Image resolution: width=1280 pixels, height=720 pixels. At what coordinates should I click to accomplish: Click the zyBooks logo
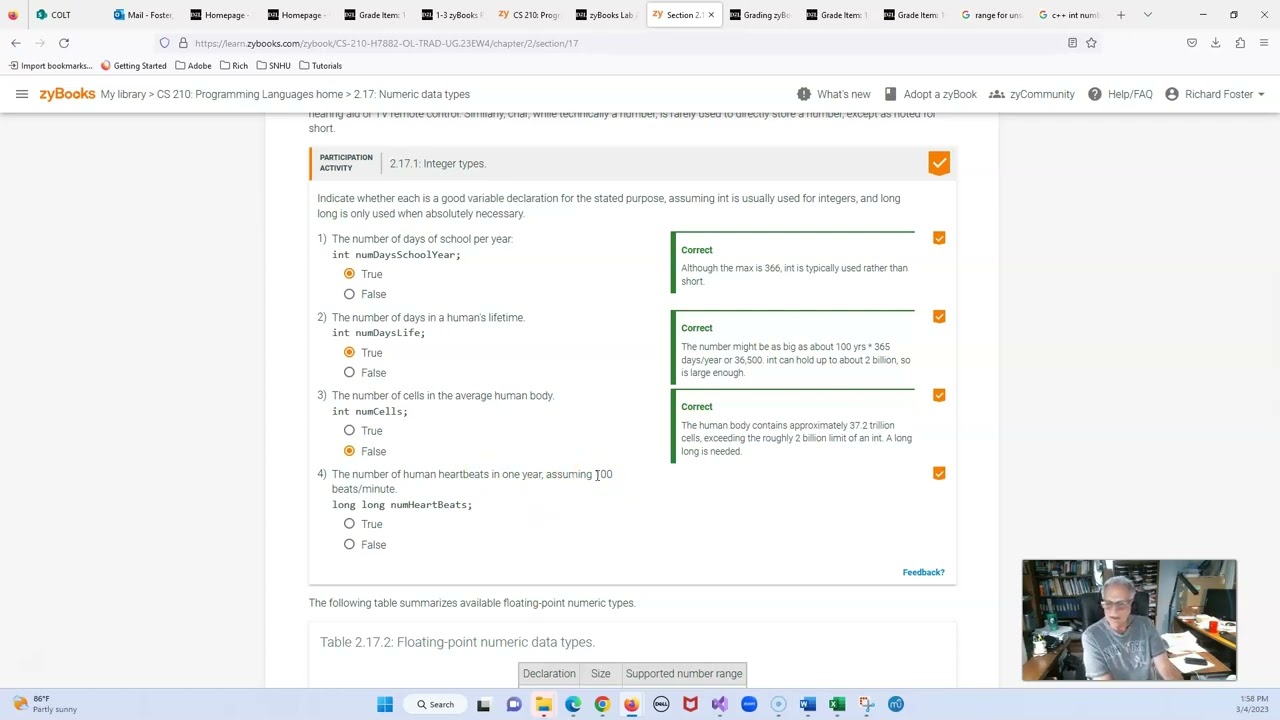pyautogui.click(x=67, y=94)
